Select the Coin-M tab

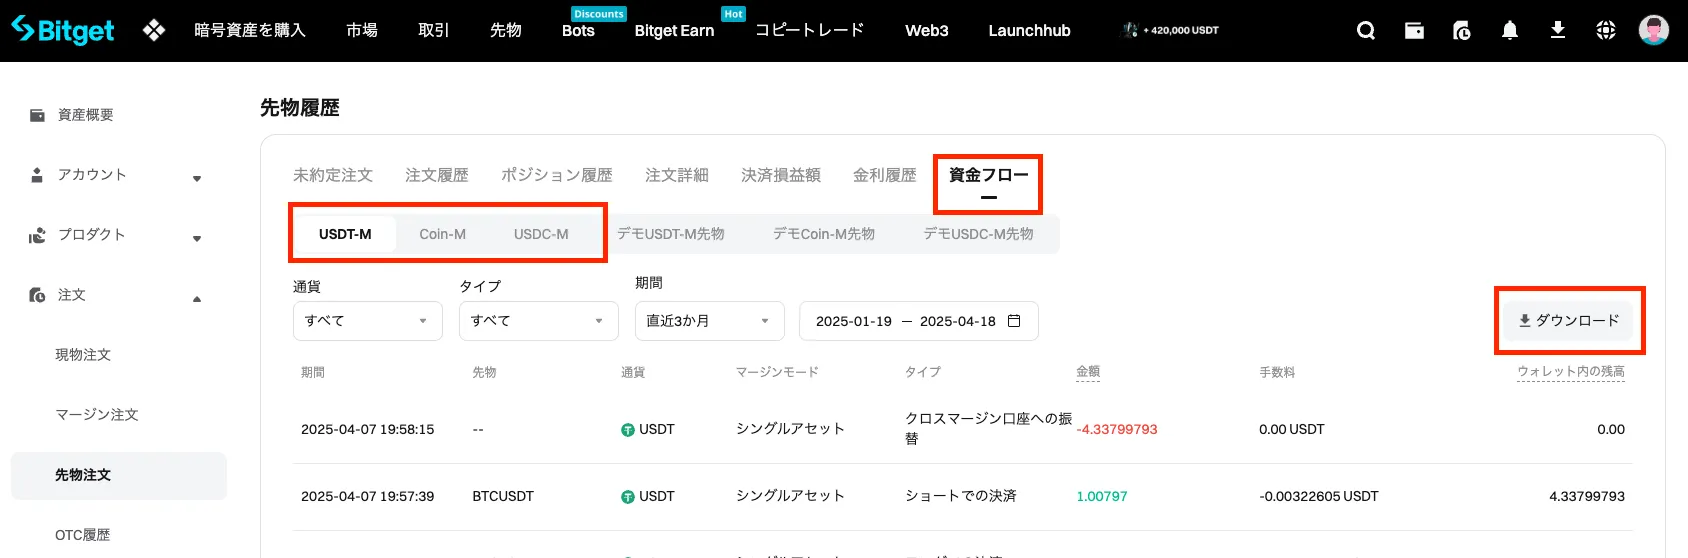tap(442, 234)
